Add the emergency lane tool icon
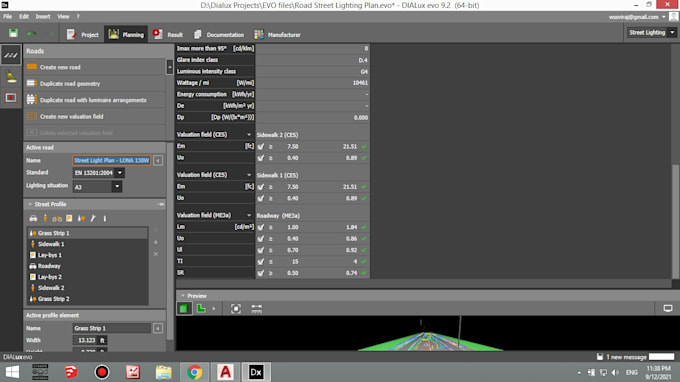680x382 pixels. point(93,219)
